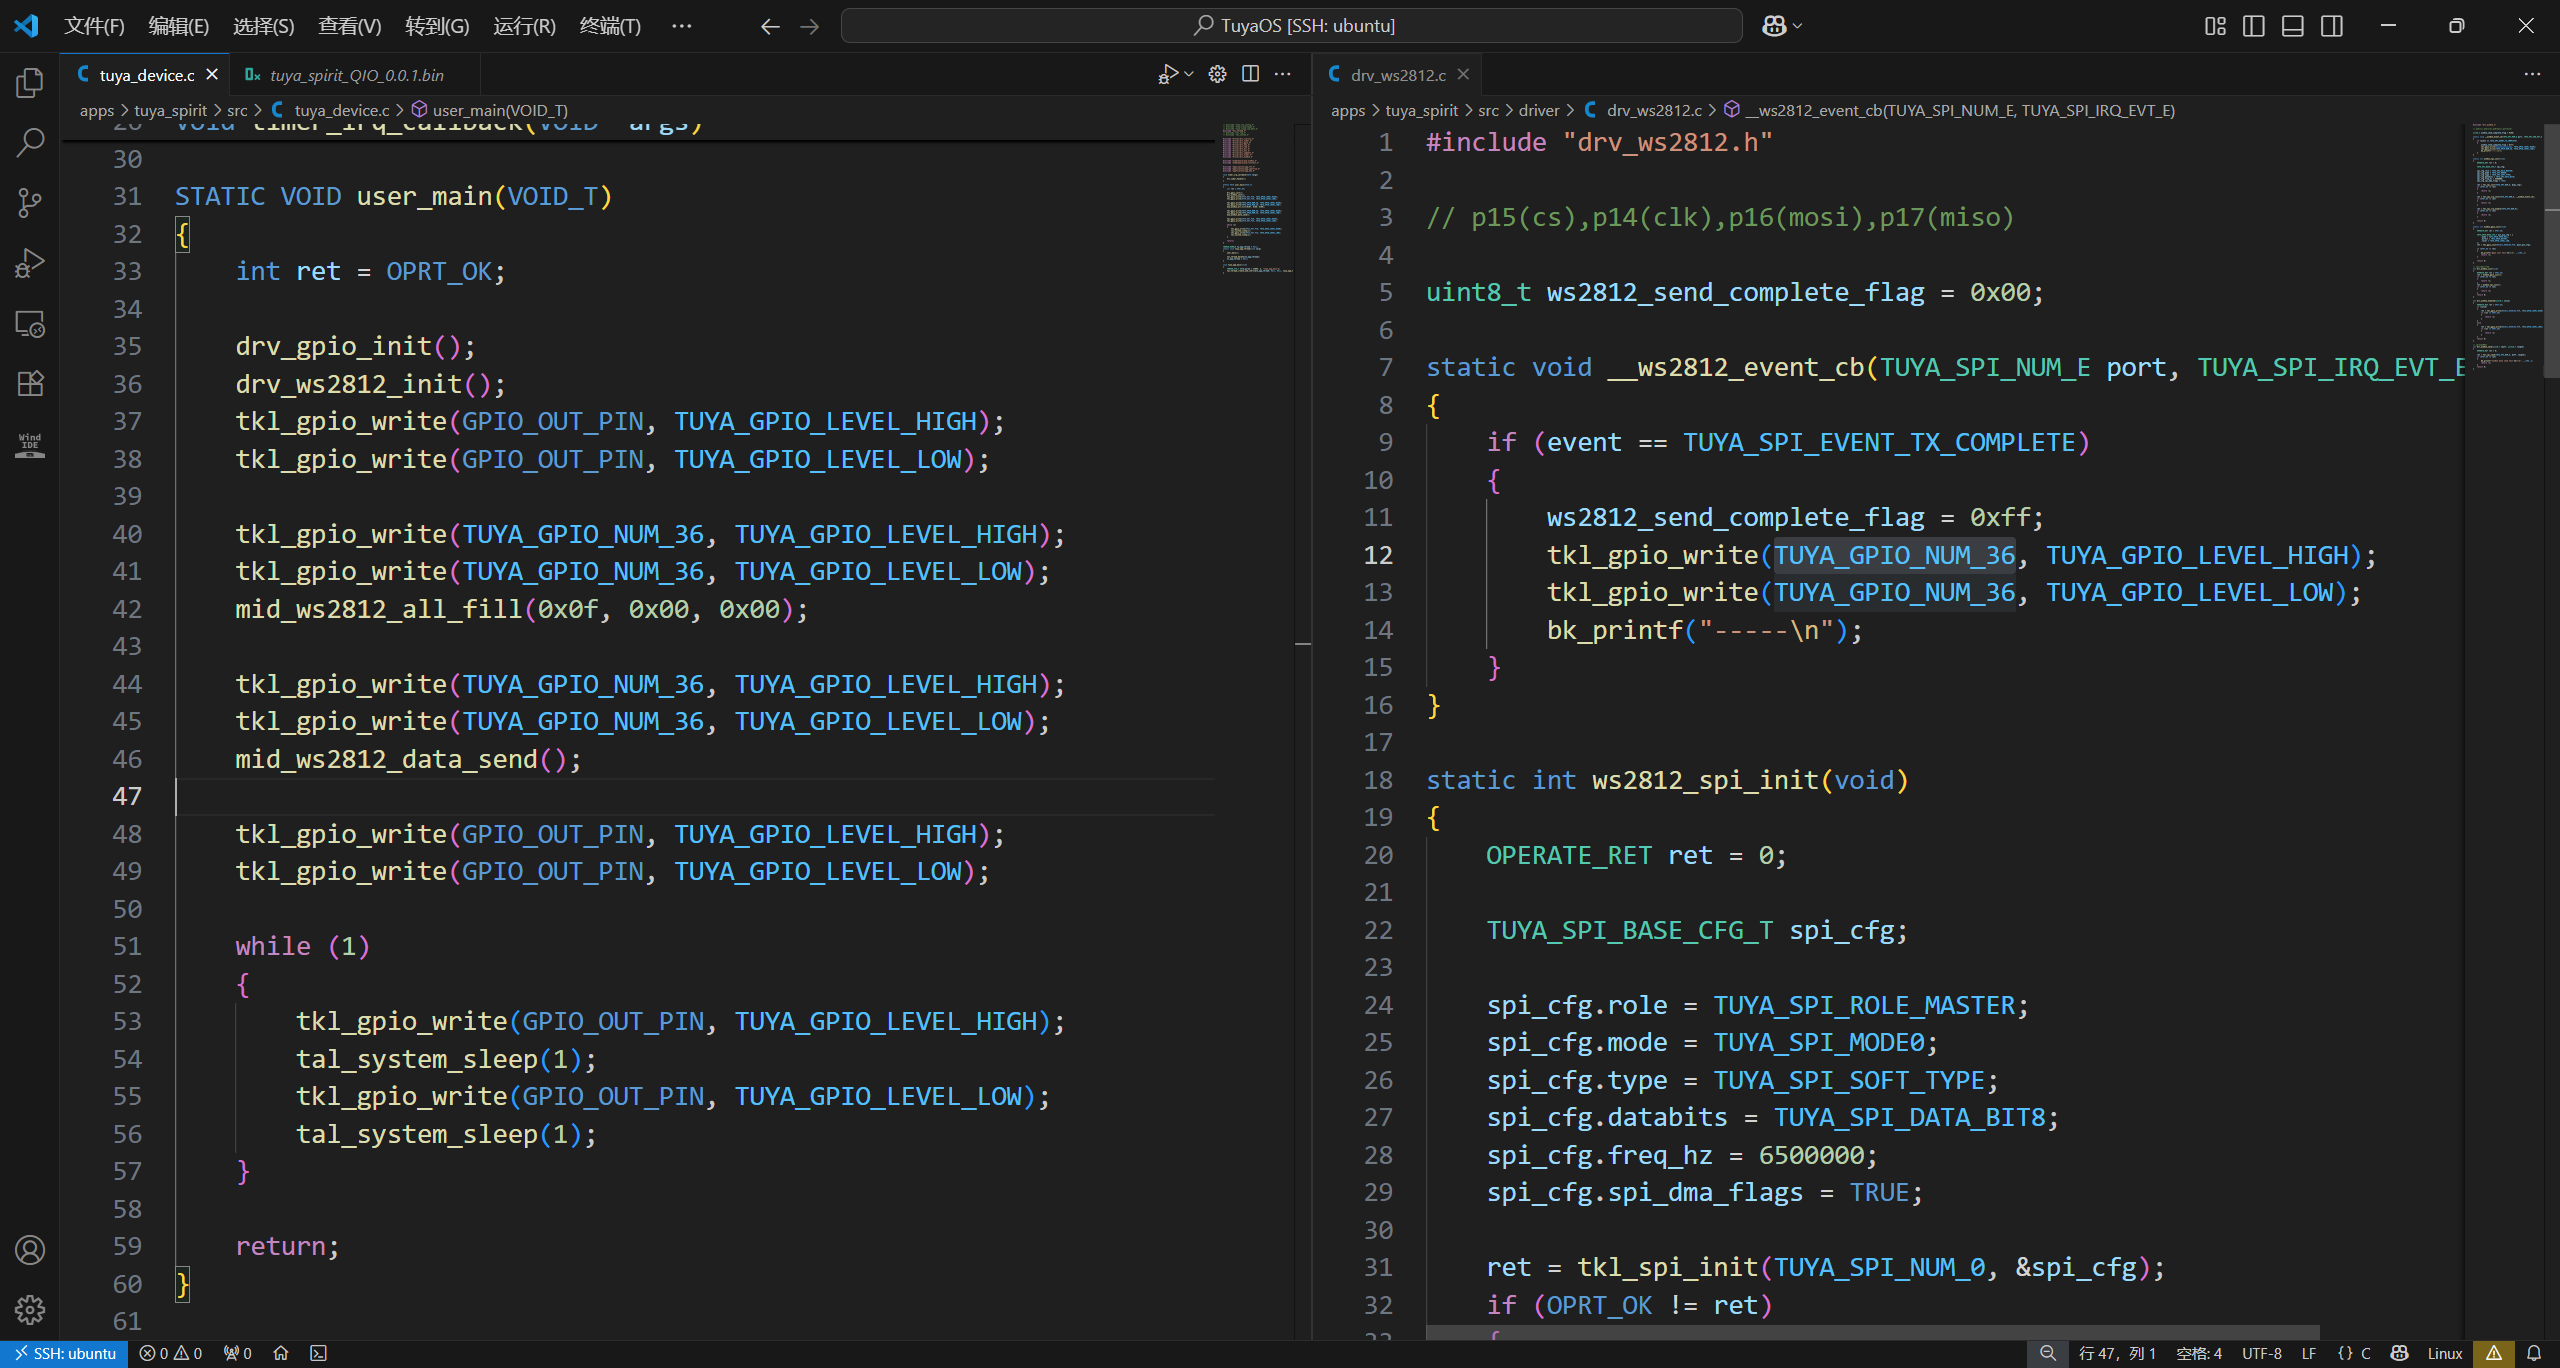Select language mode '{} C' in status bar
This screenshot has height=1368, width=2560.
(x=2355, y=1354)
